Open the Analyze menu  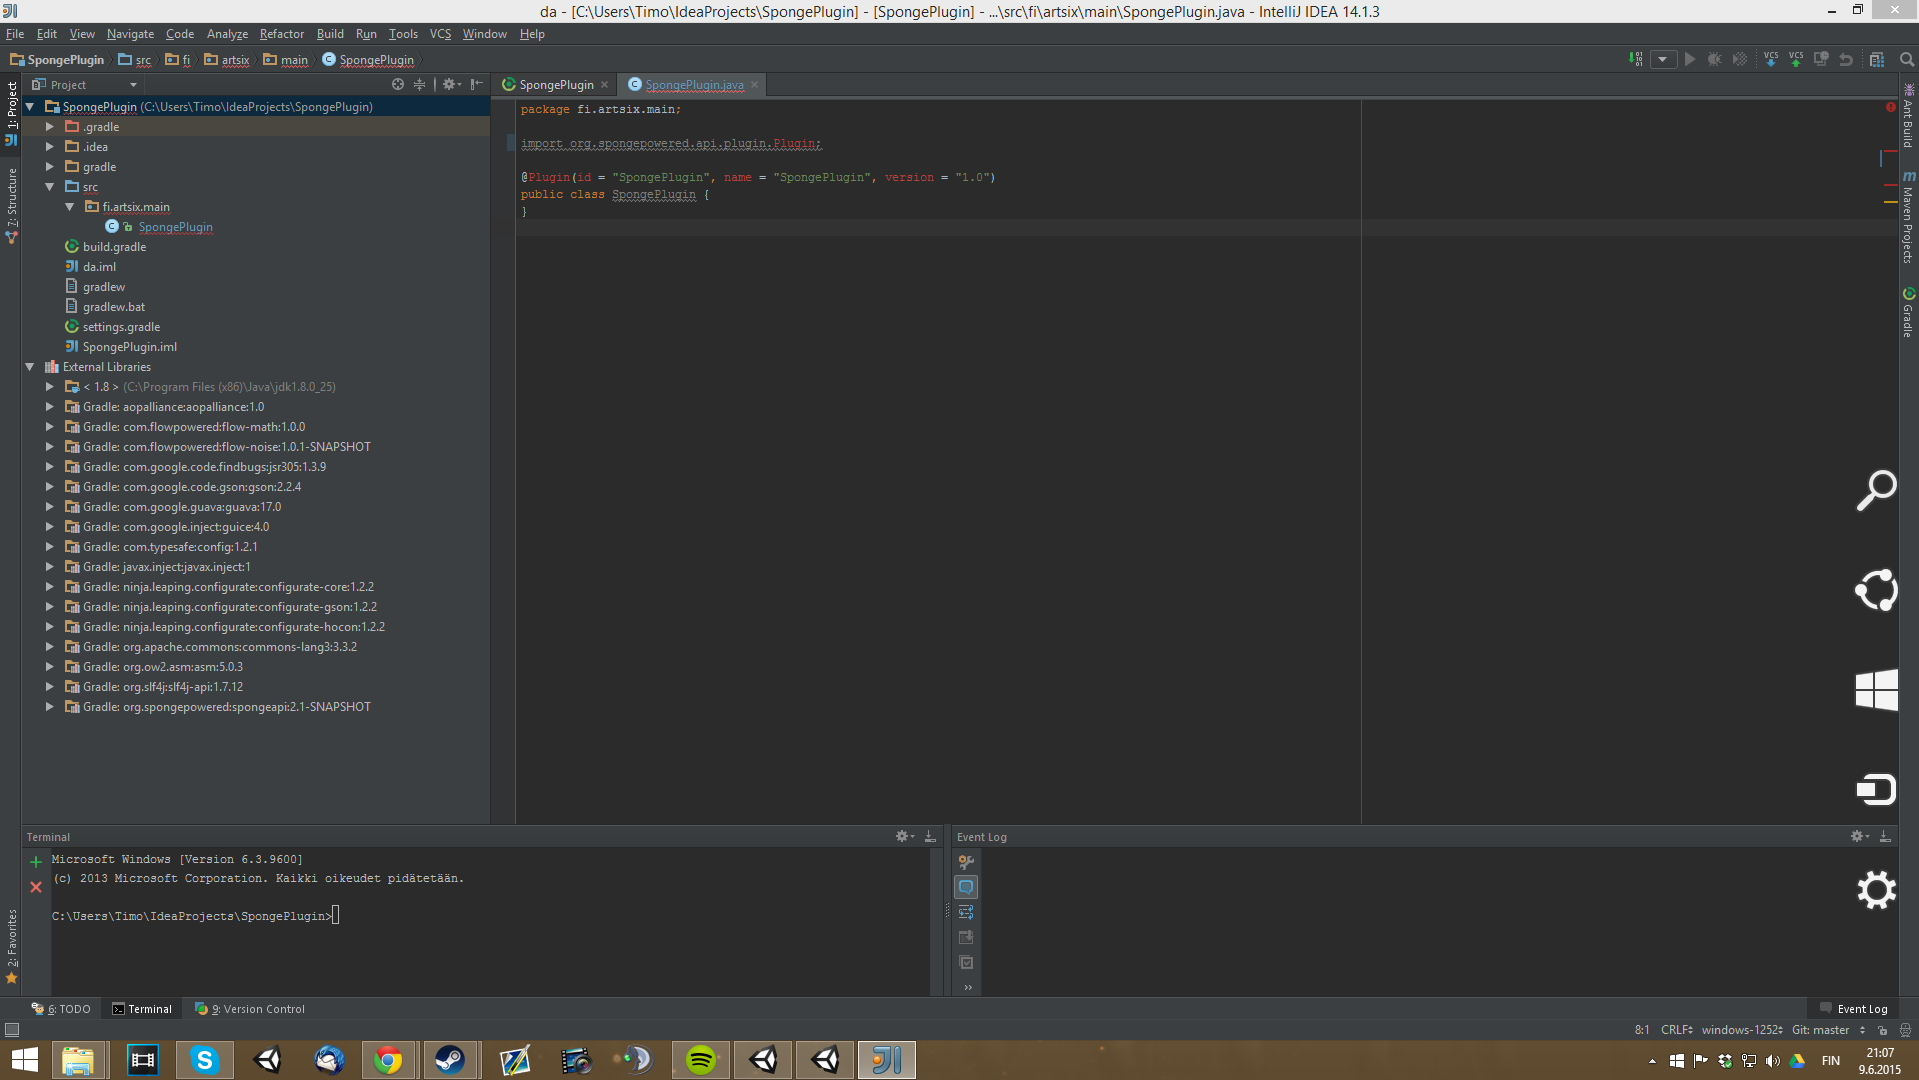tap(227, 33)
